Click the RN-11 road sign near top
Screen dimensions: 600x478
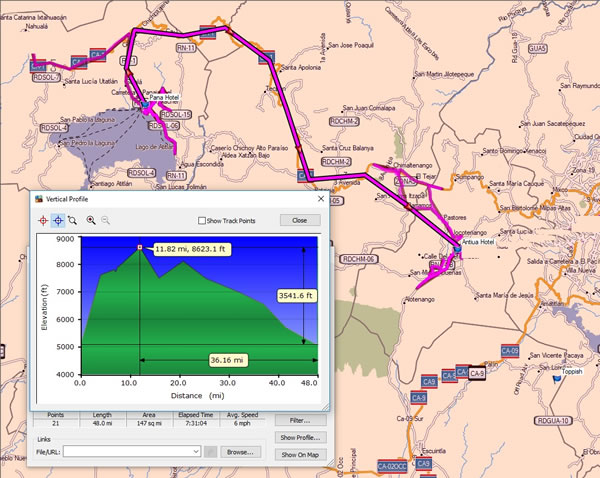186,48
